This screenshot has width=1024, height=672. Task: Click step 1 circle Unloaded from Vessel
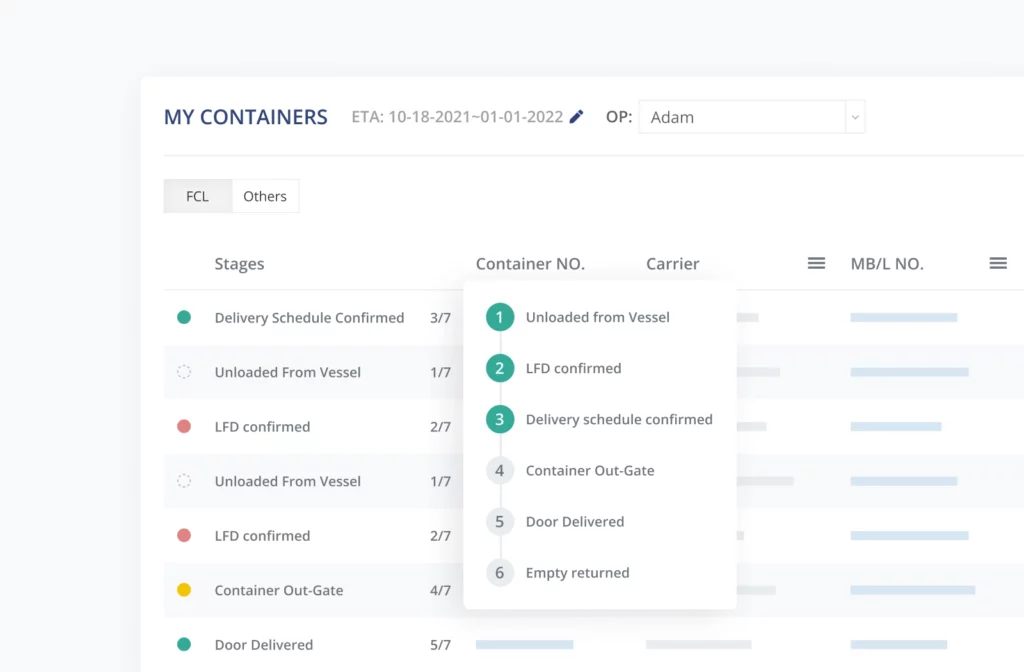500,318
